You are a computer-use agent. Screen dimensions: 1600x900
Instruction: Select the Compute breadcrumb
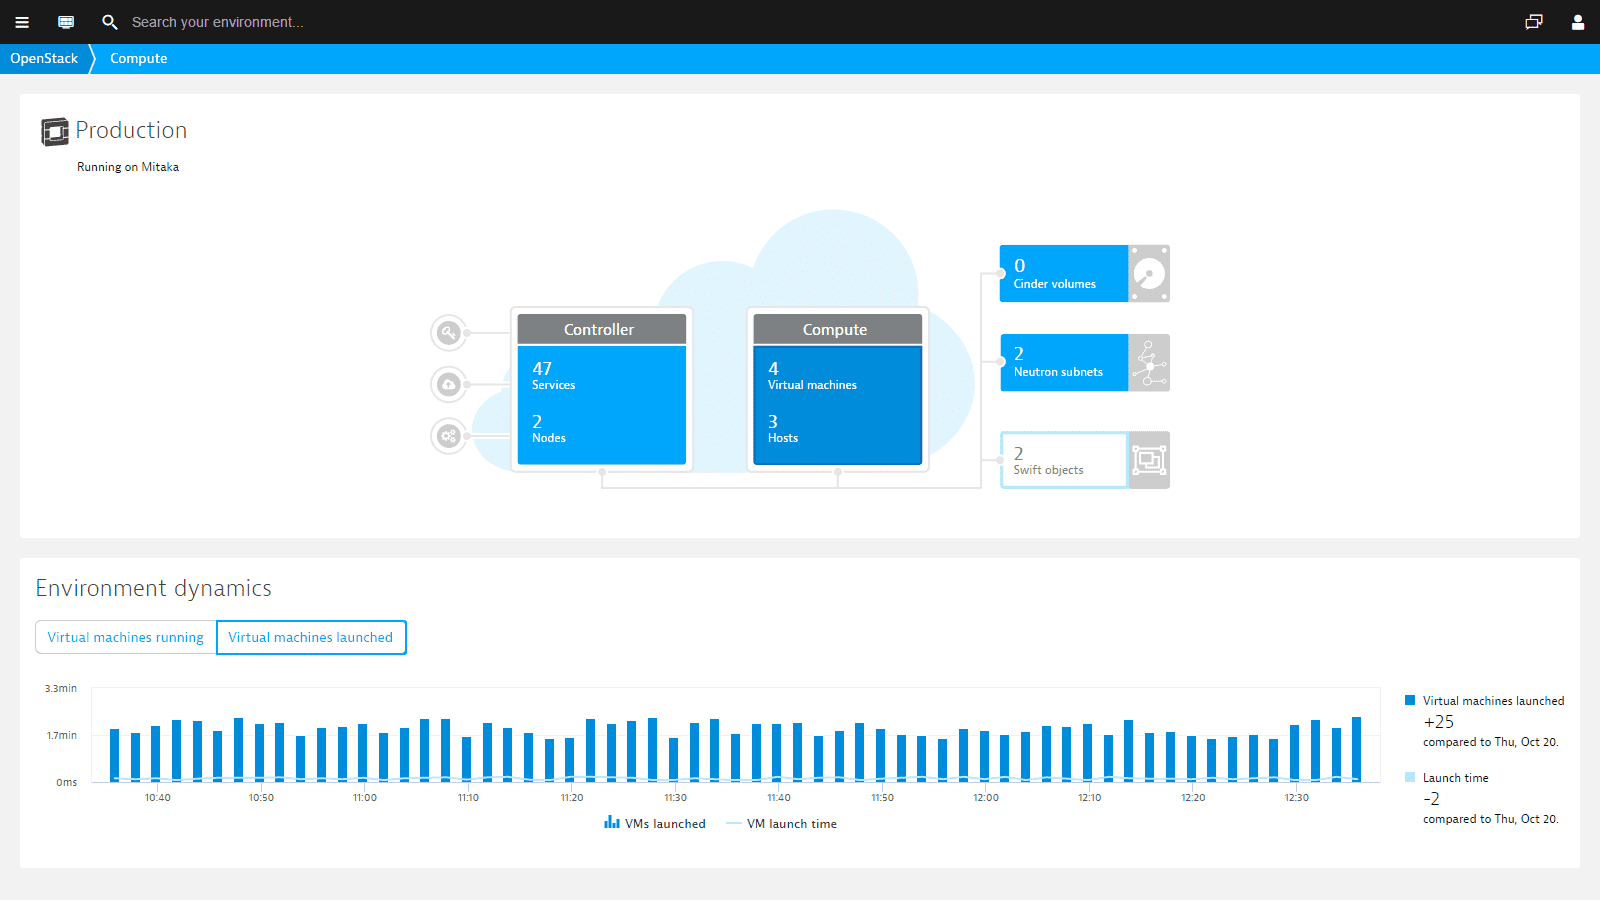[138, 58]
